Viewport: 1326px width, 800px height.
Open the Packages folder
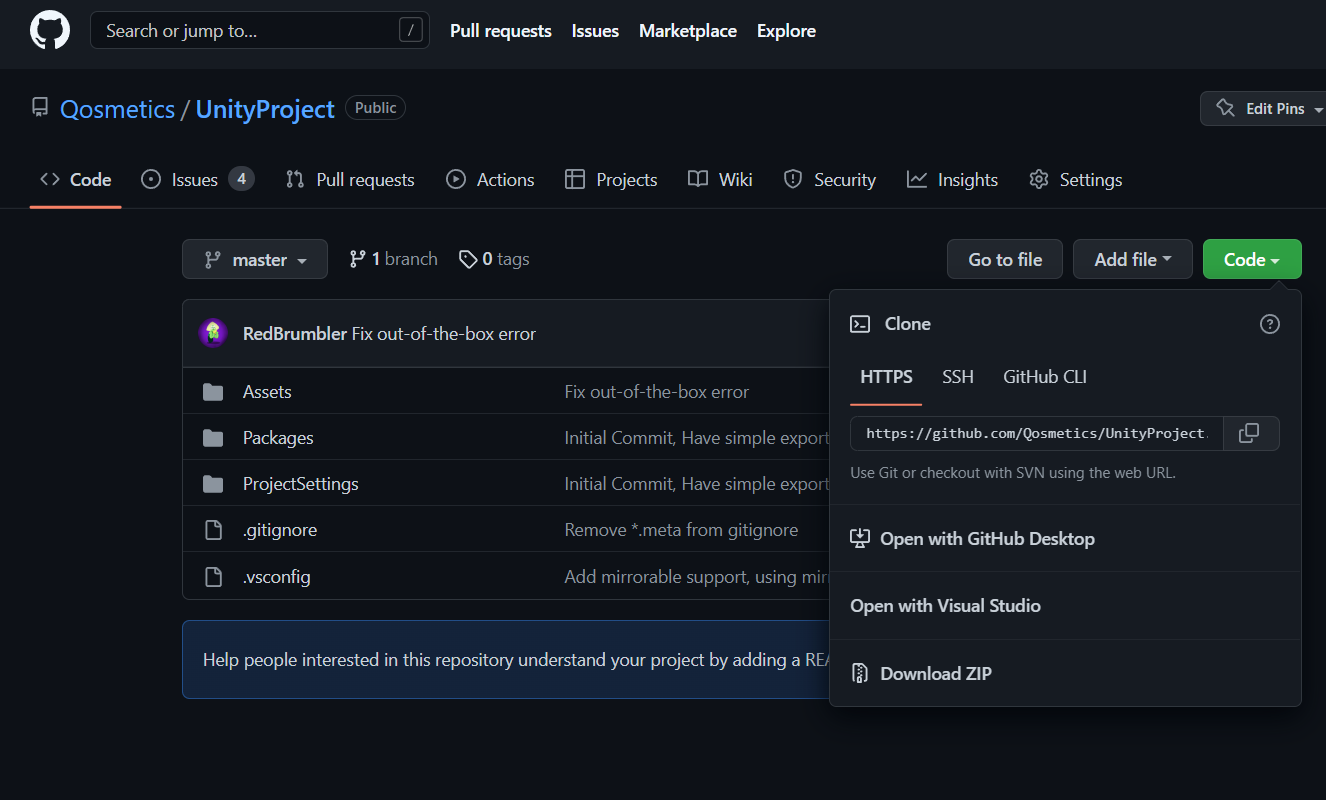coord(278,438)
